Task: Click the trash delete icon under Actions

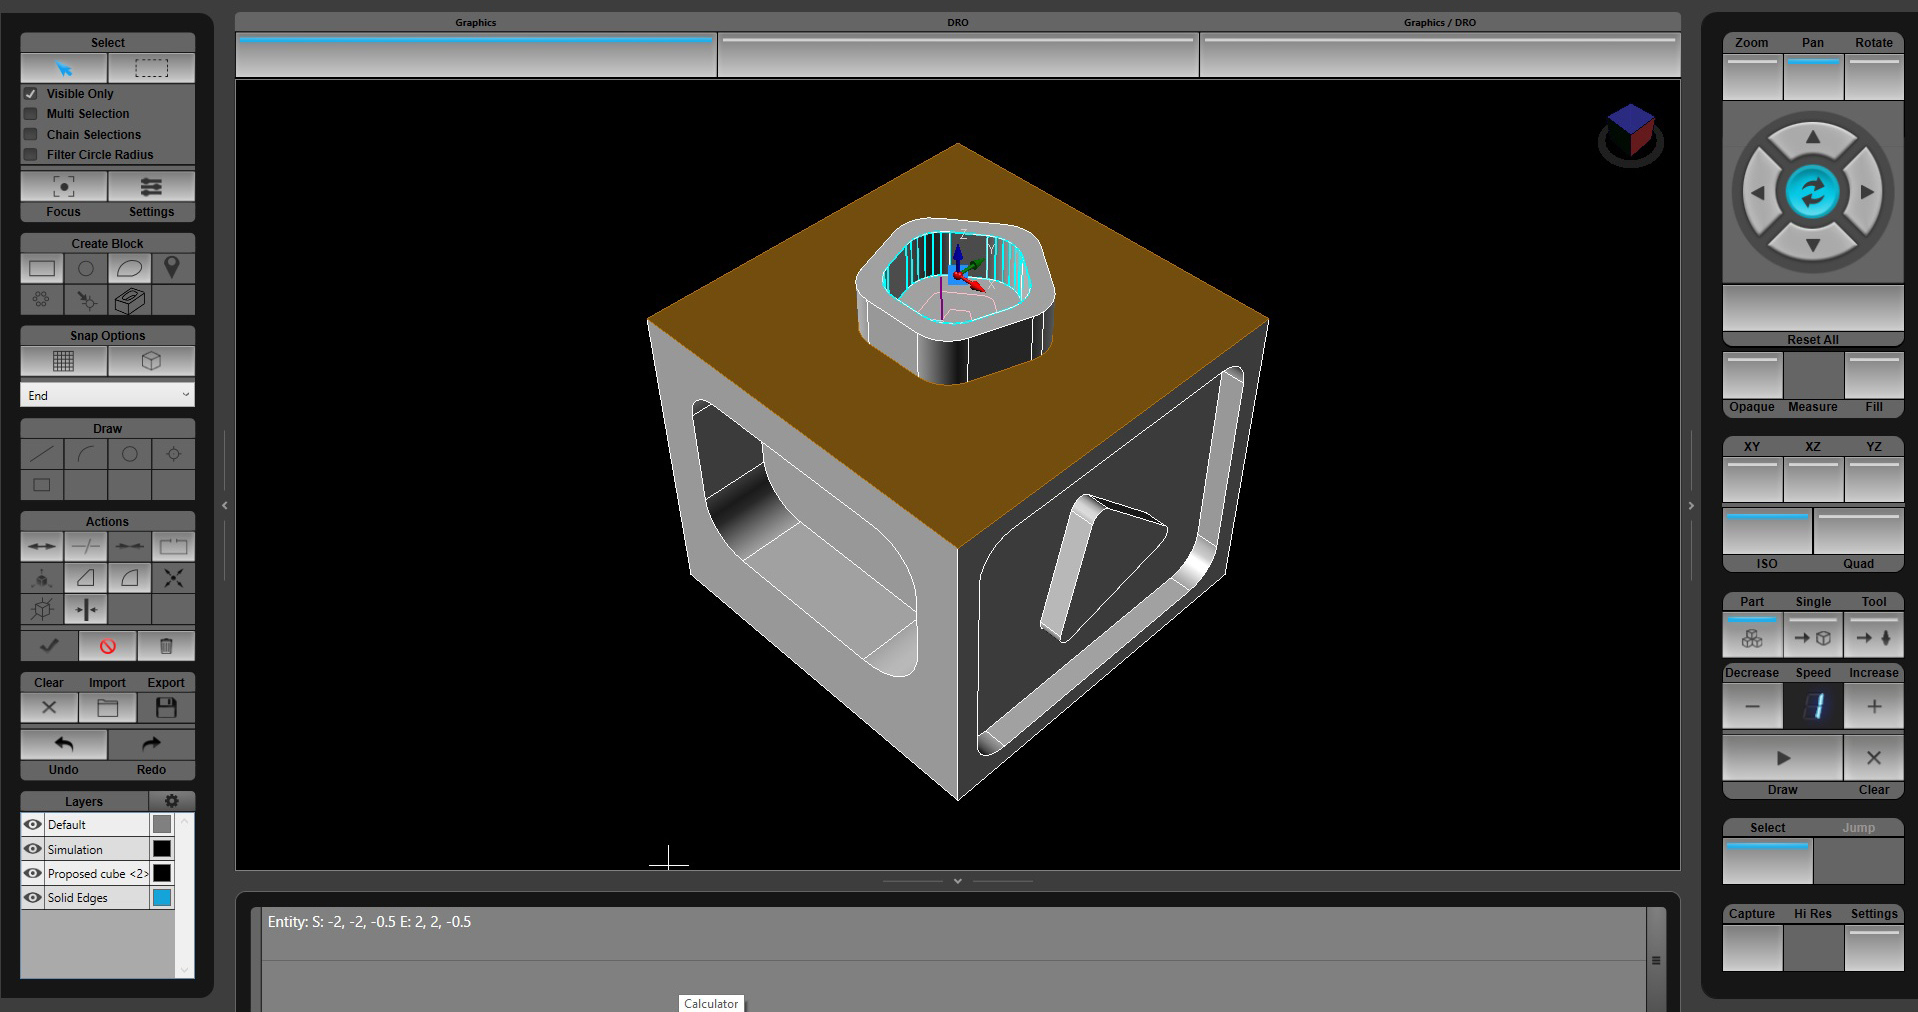Action: (166, 646)
